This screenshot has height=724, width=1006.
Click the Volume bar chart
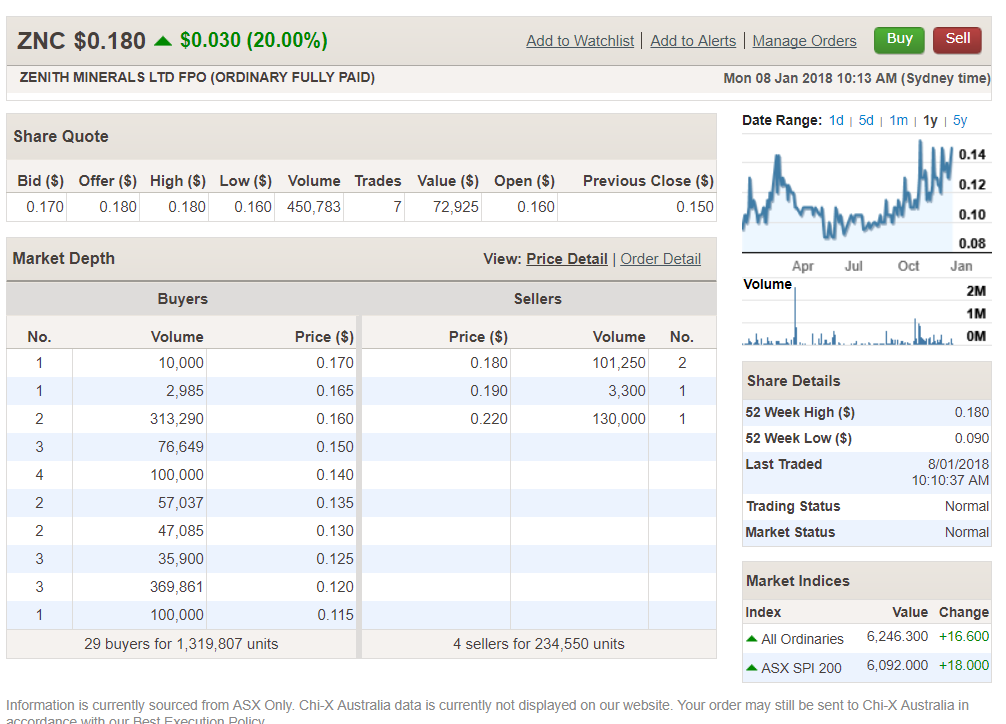[x=848, y=315]
